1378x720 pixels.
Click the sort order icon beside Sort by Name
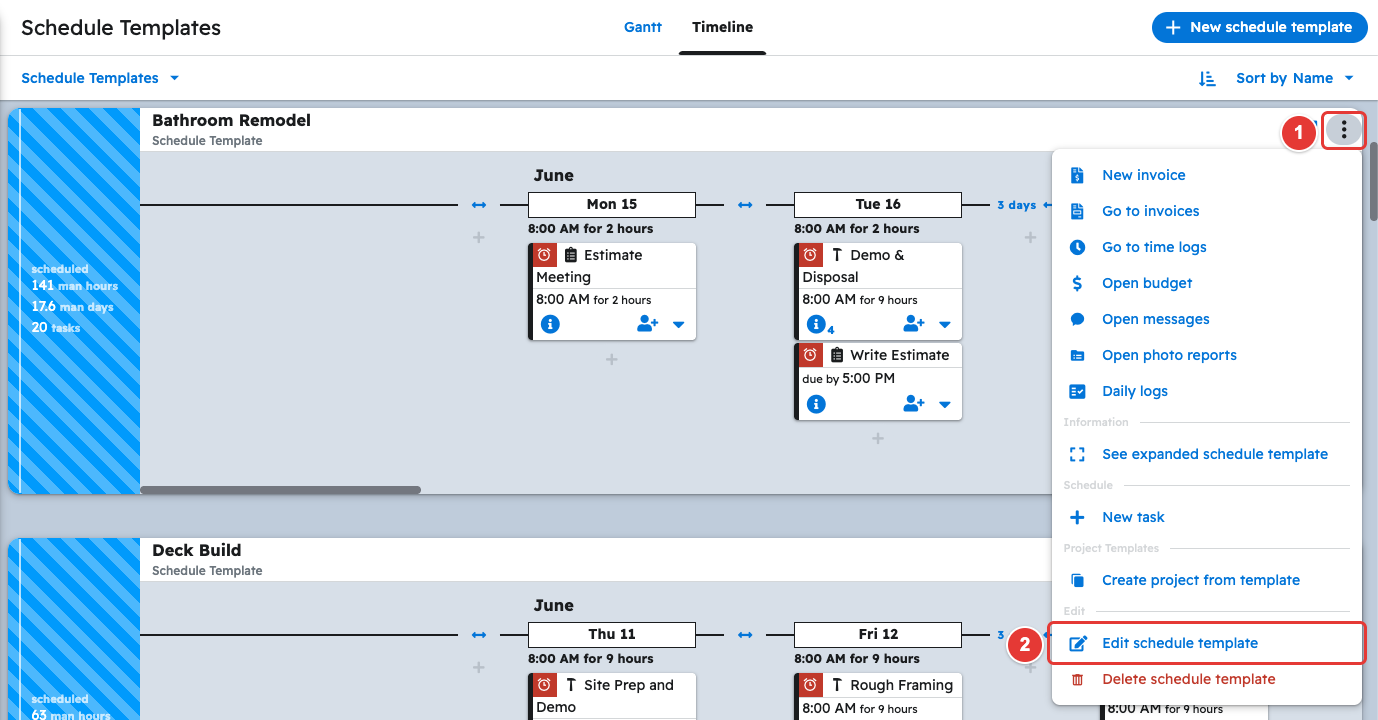(1207, 78)
